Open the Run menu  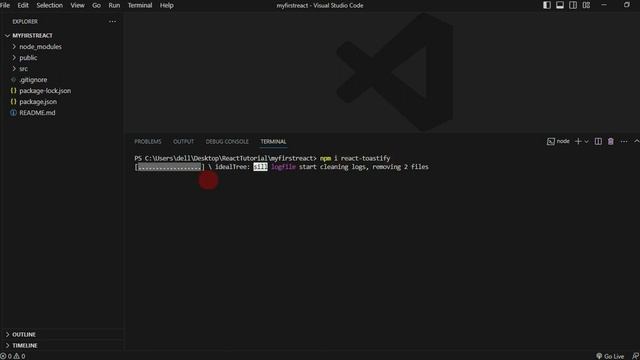pos(114,5)
